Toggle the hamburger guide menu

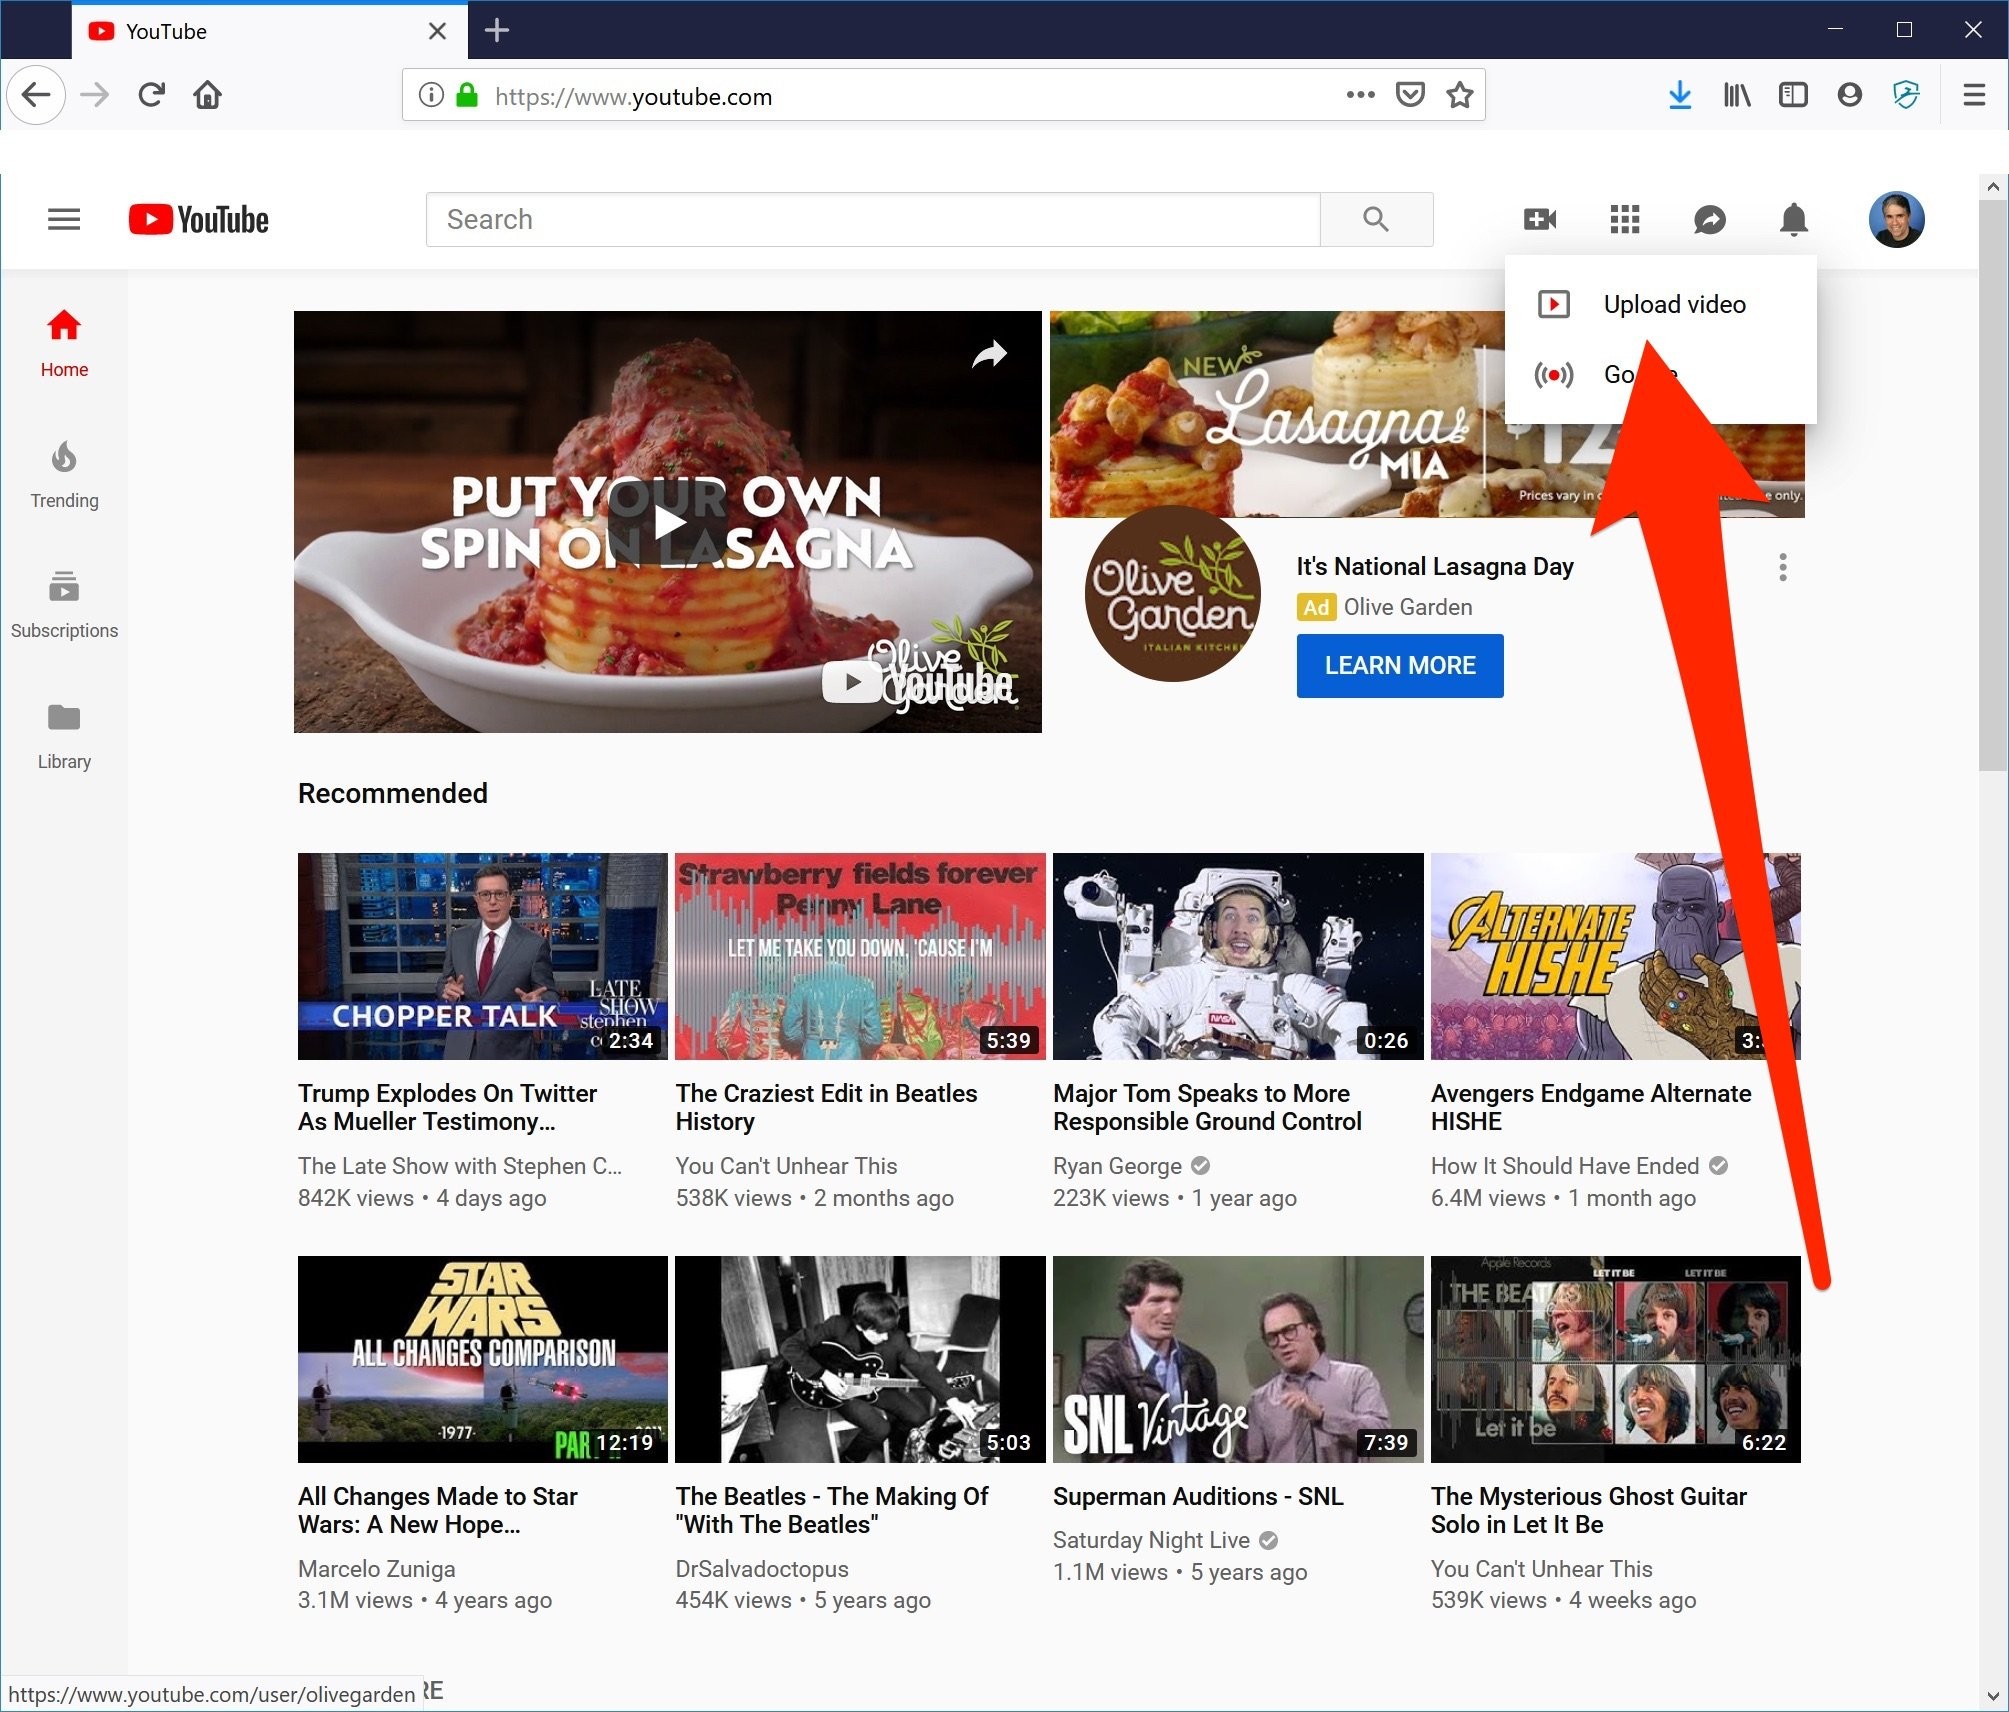click(x=64, y=219)
